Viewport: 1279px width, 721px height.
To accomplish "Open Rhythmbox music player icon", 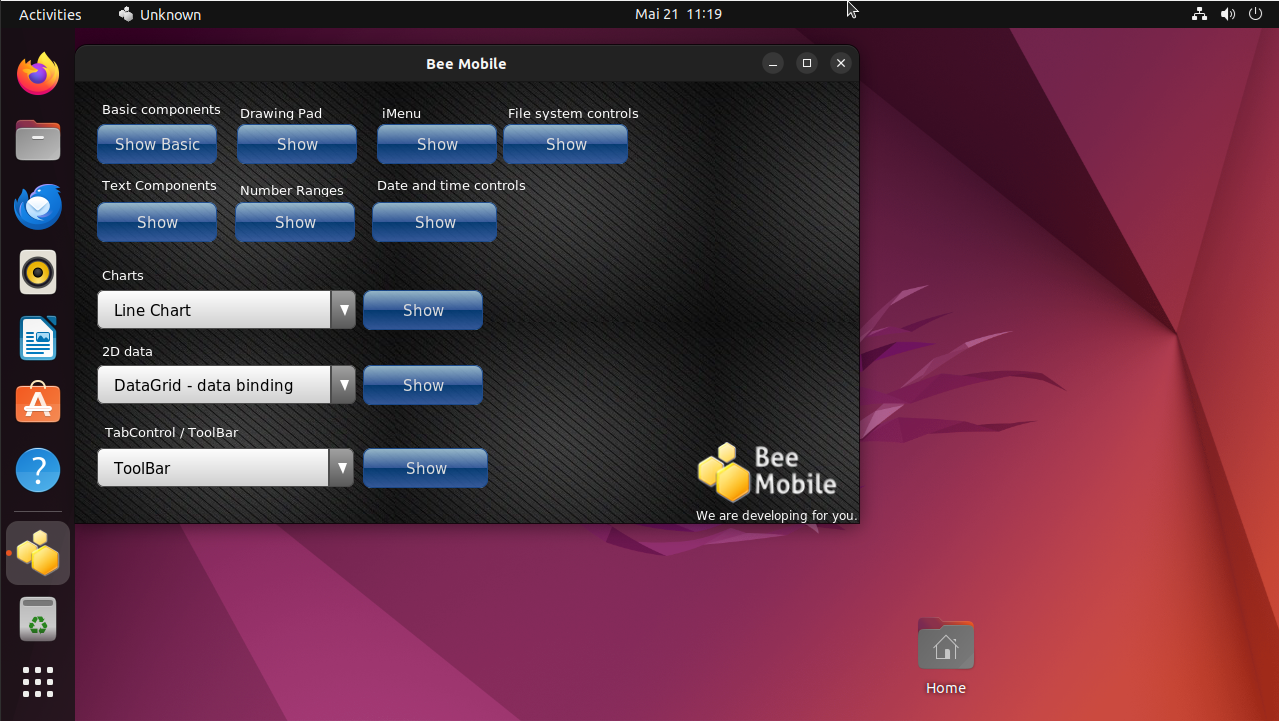I will pyautogui.click(x=38, y=272).
